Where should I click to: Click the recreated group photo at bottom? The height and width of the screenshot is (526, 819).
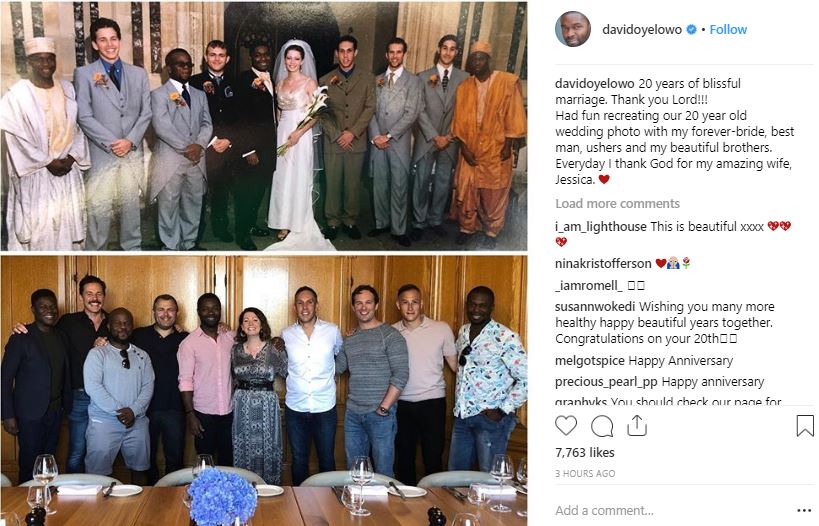pyautogui.click(x=264, y=391)
